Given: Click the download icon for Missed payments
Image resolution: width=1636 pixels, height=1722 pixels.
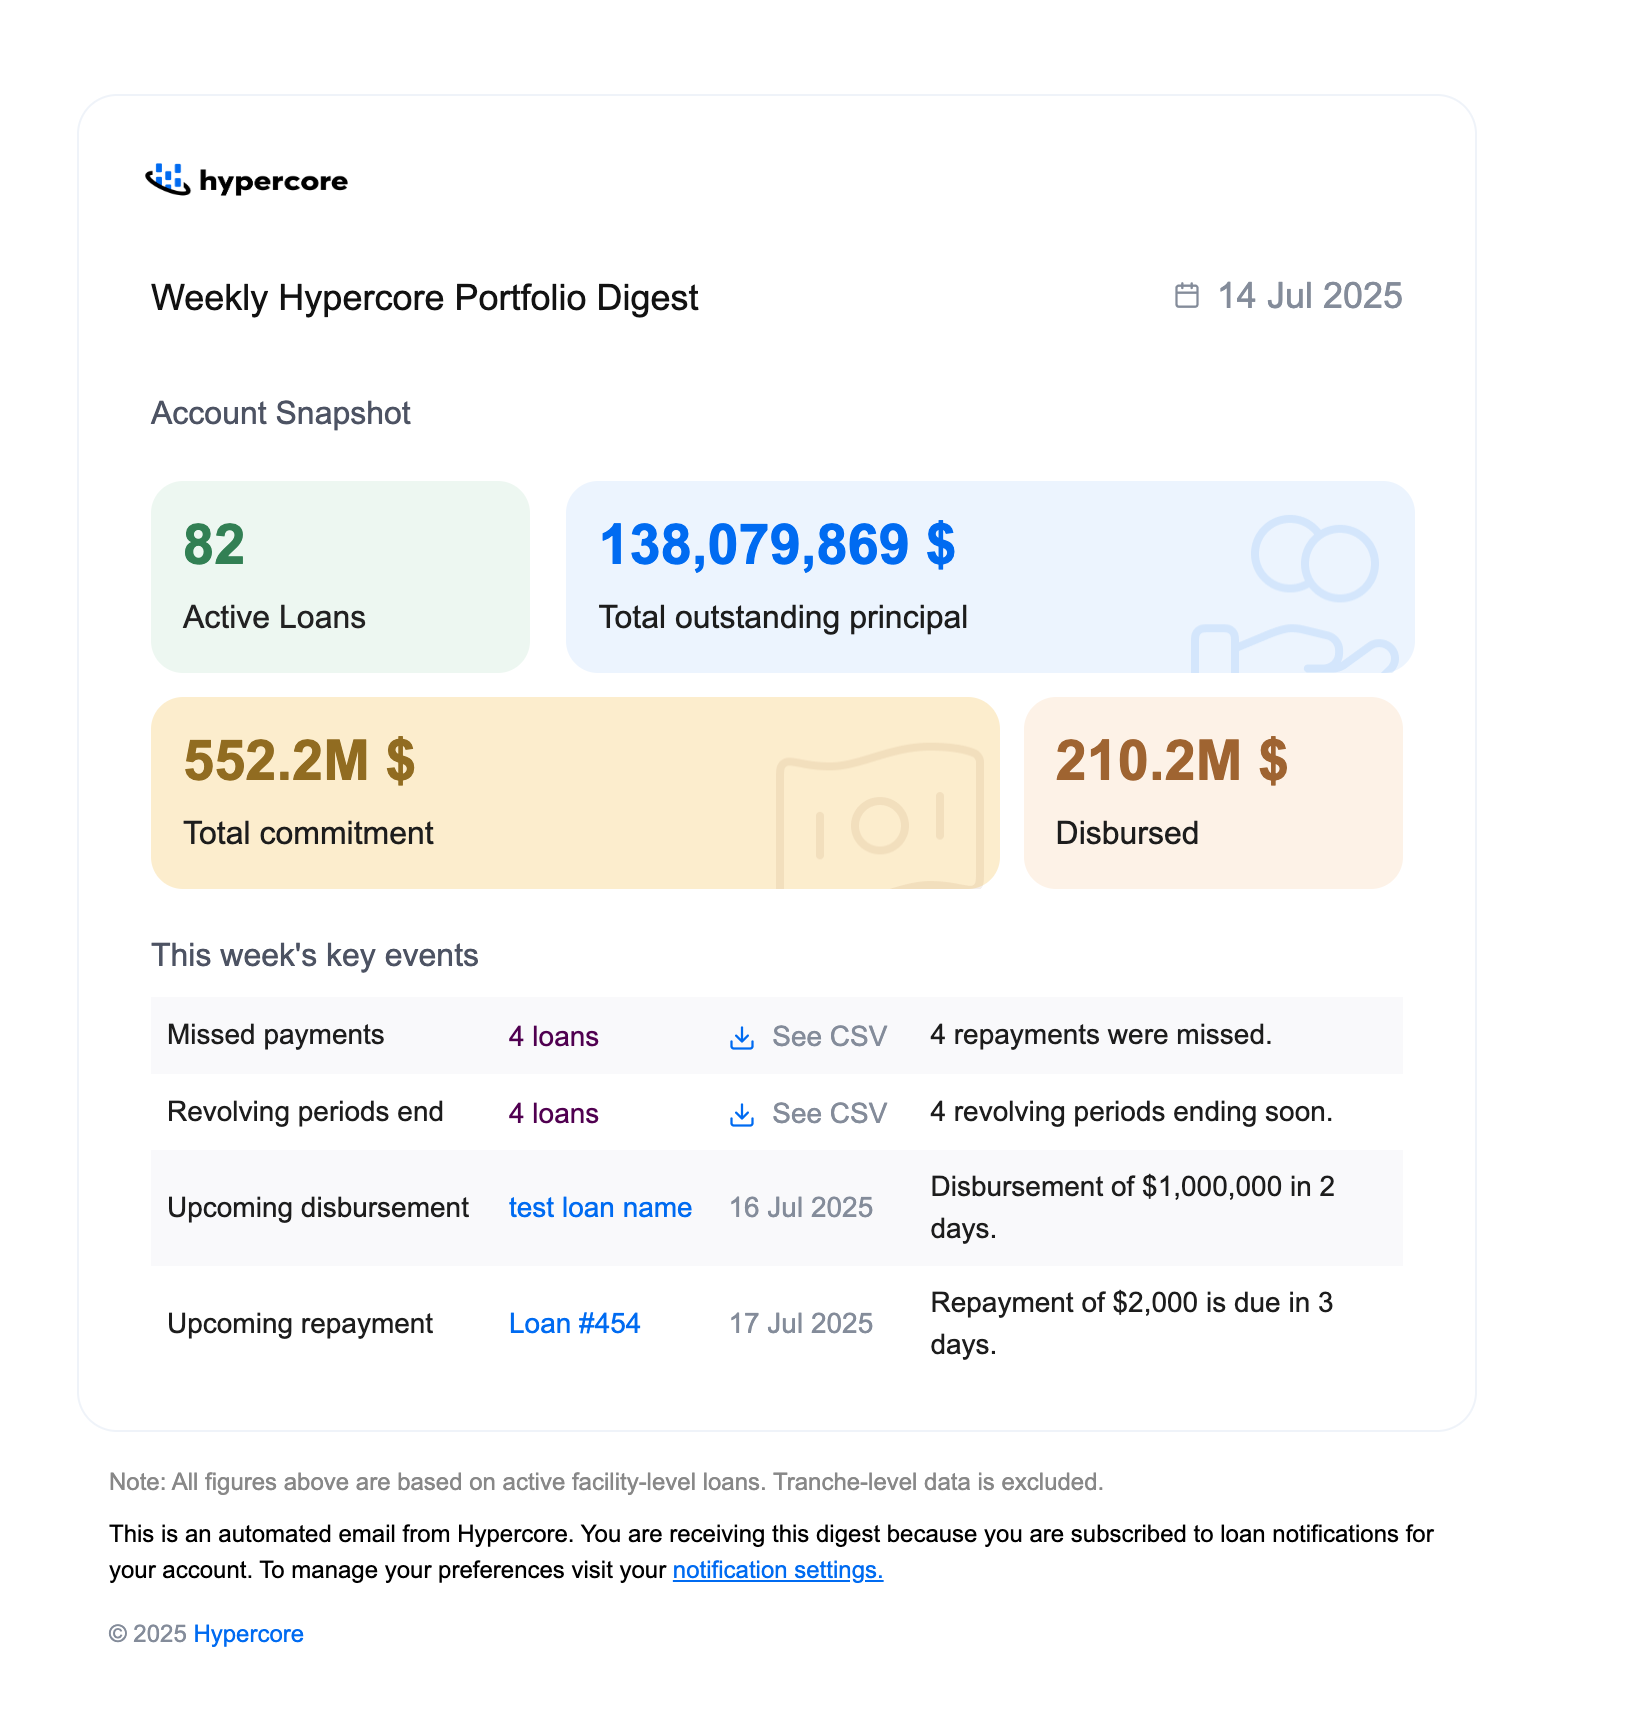Looking at the screenshot, I should point(742,1038).
